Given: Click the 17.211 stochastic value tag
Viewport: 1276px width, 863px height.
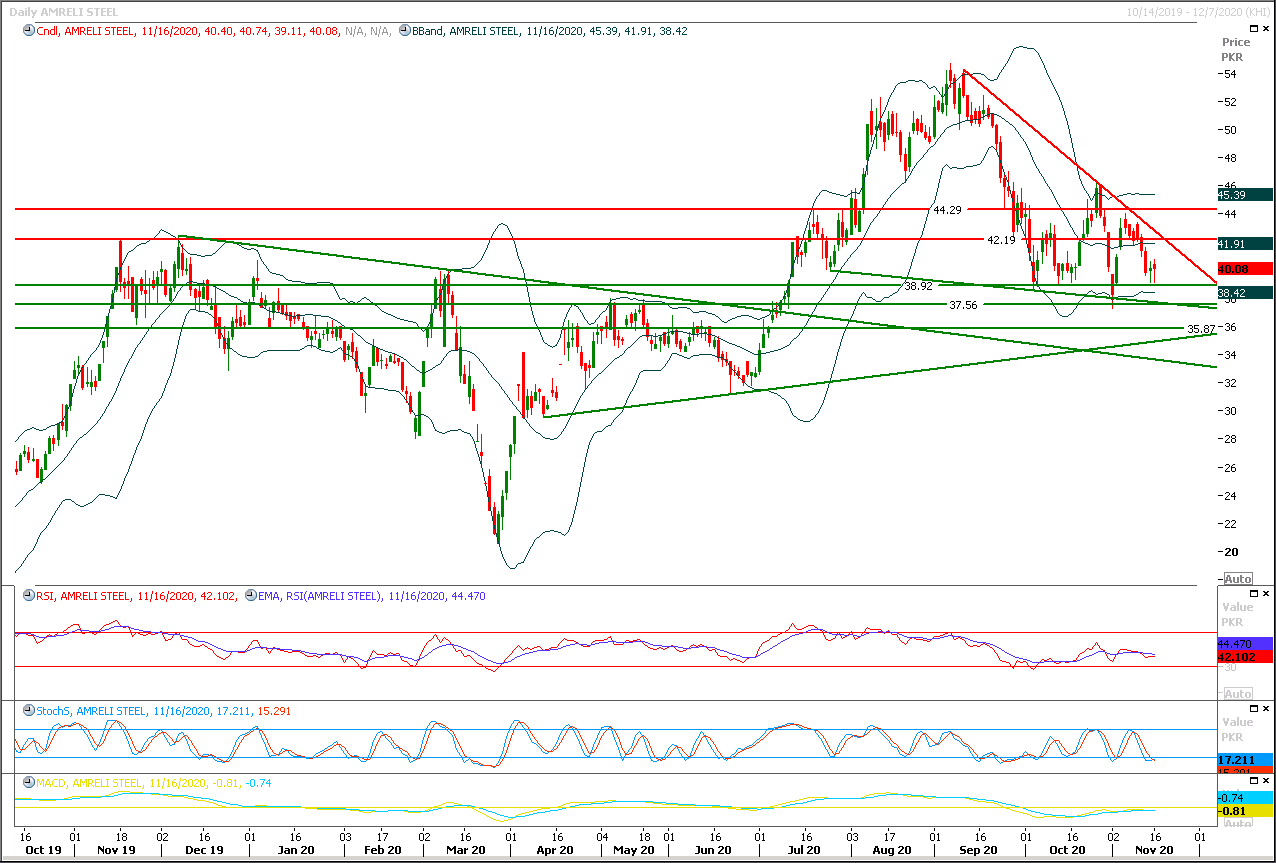Looking at the screenshot, I should [1244, 760].
